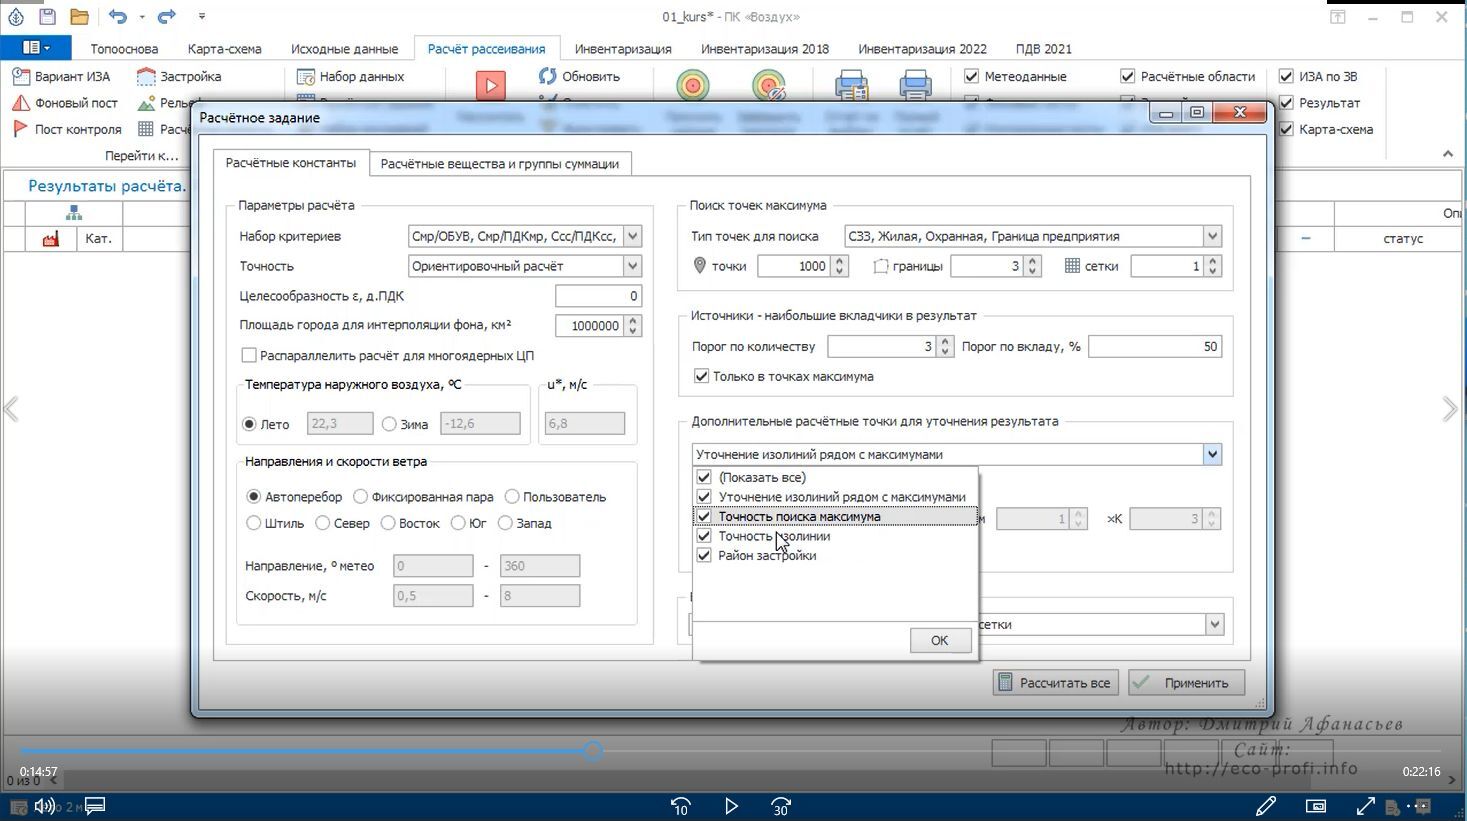Select Фиксированная пара wind option
1467x821 pixels.
click(360, 496)
